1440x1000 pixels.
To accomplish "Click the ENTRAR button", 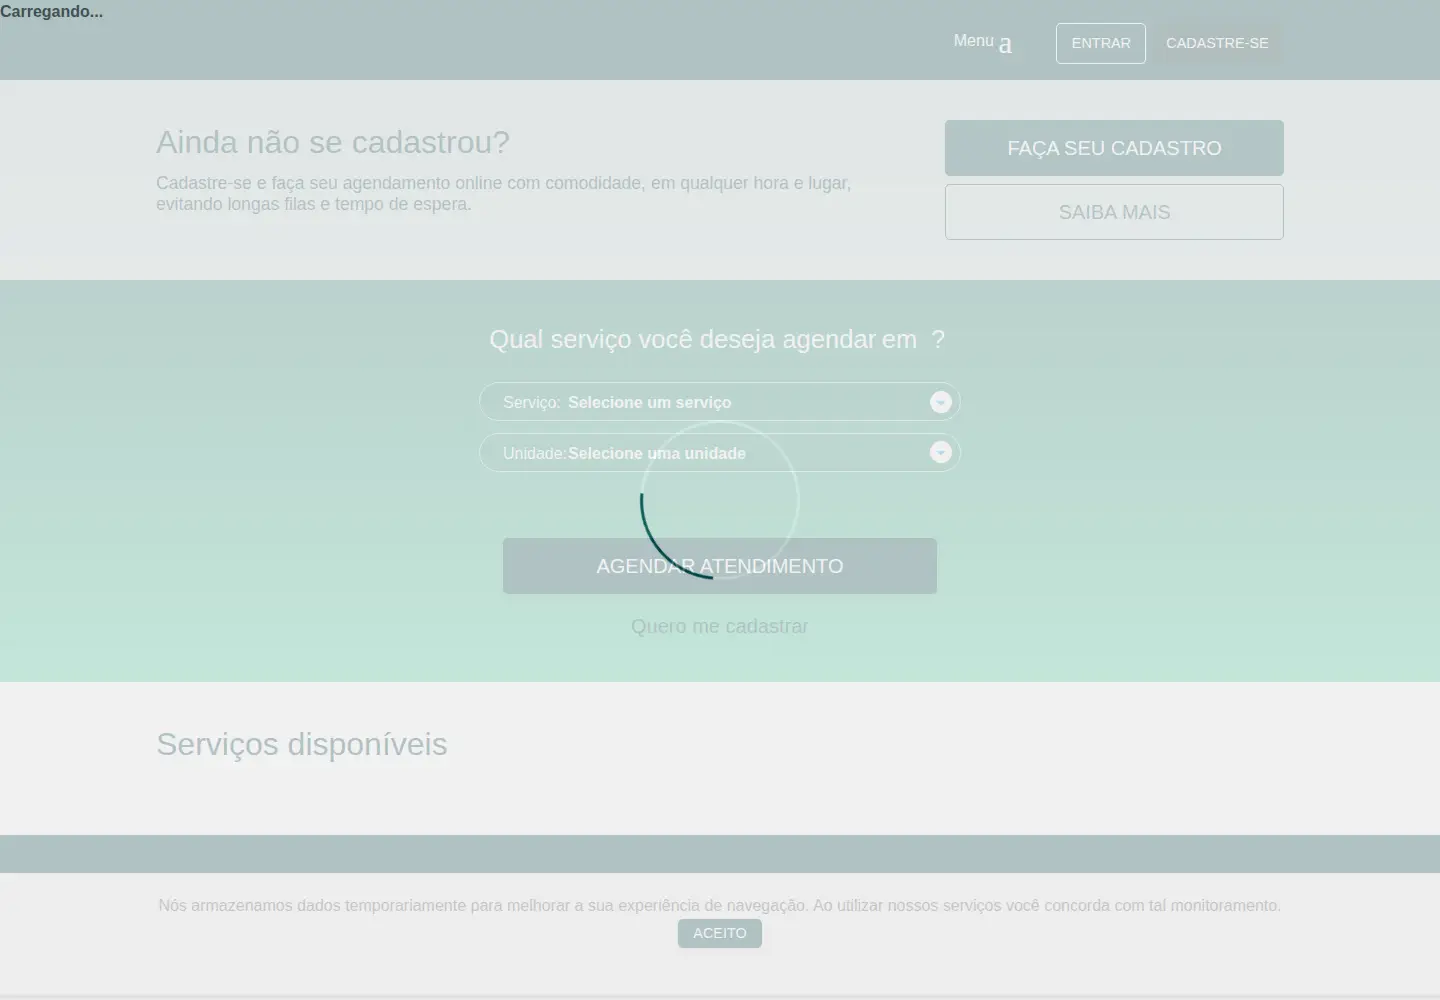I will pyautogui.click(x=1101, y=43).
